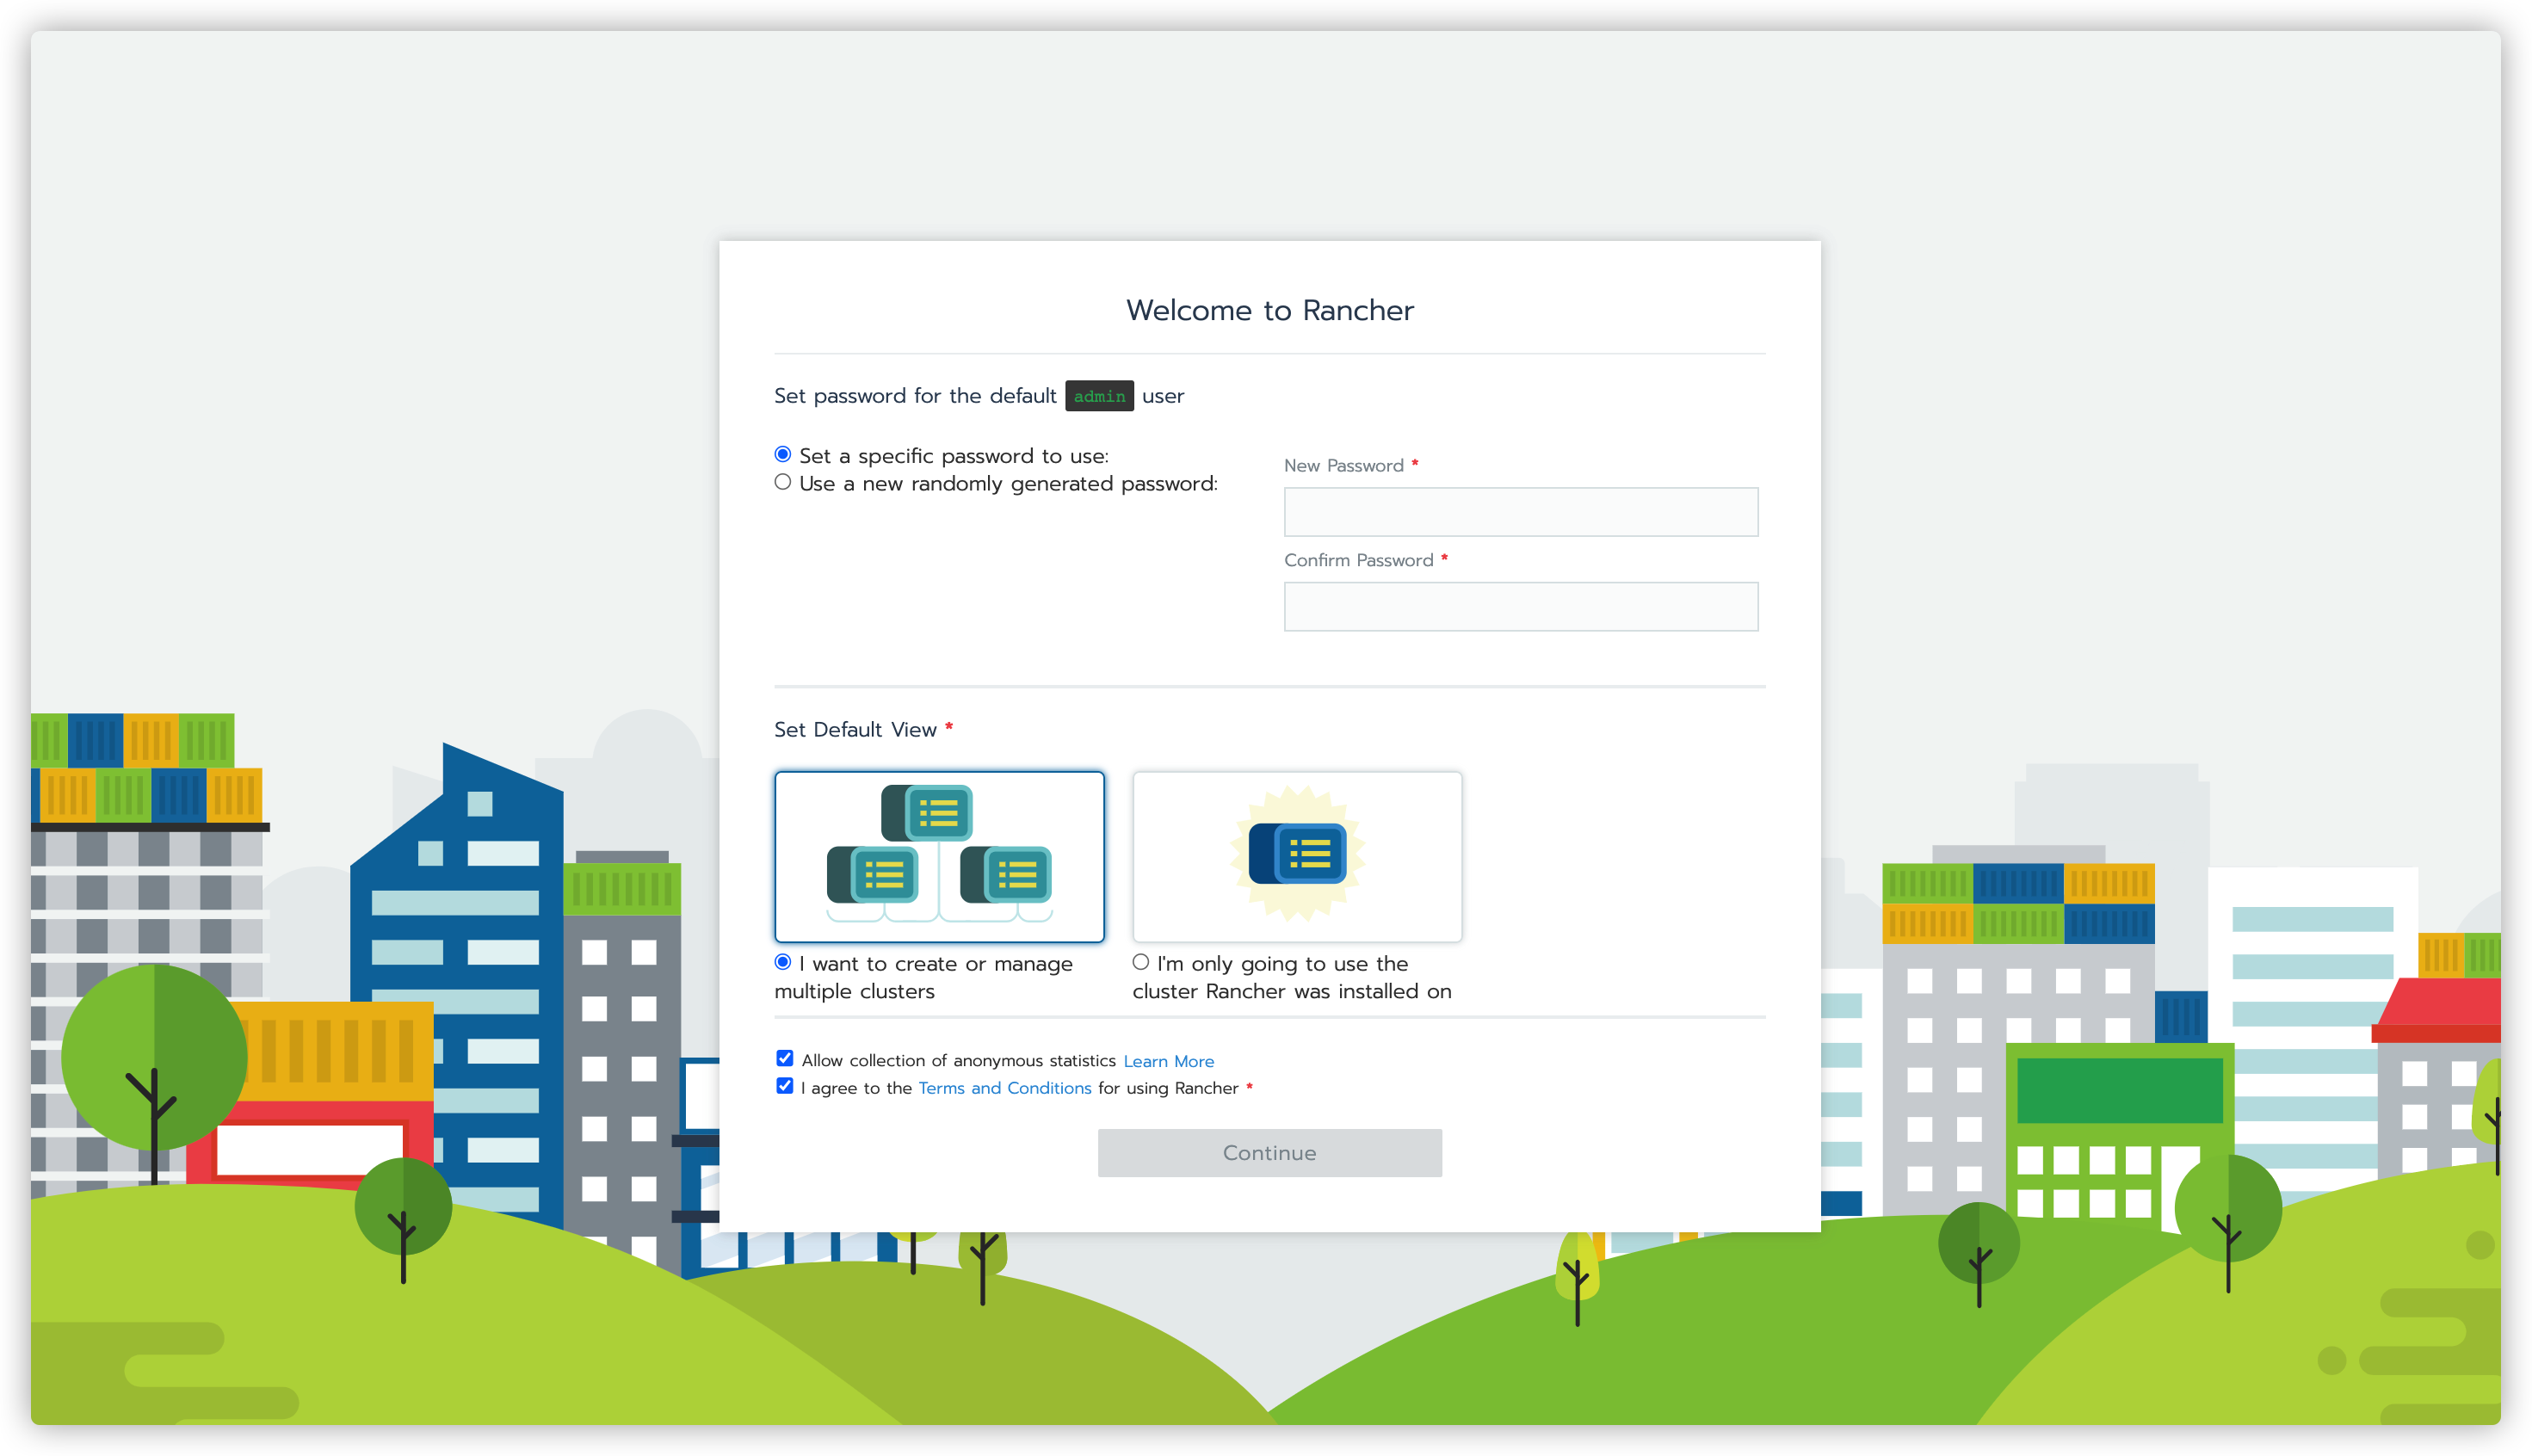The width and height of the screenshot is (2532, 1456).
Task: Select the single cluster illustration card
Action: pos(1297,856)
